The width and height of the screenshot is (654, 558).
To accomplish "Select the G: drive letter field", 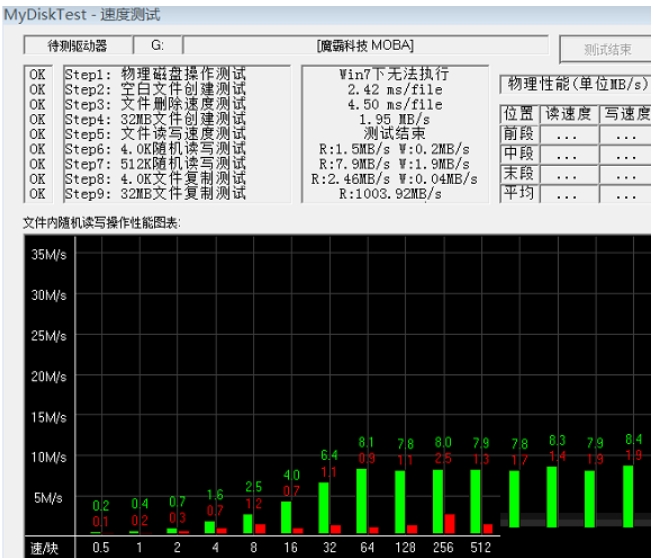I will coord(158,46).
